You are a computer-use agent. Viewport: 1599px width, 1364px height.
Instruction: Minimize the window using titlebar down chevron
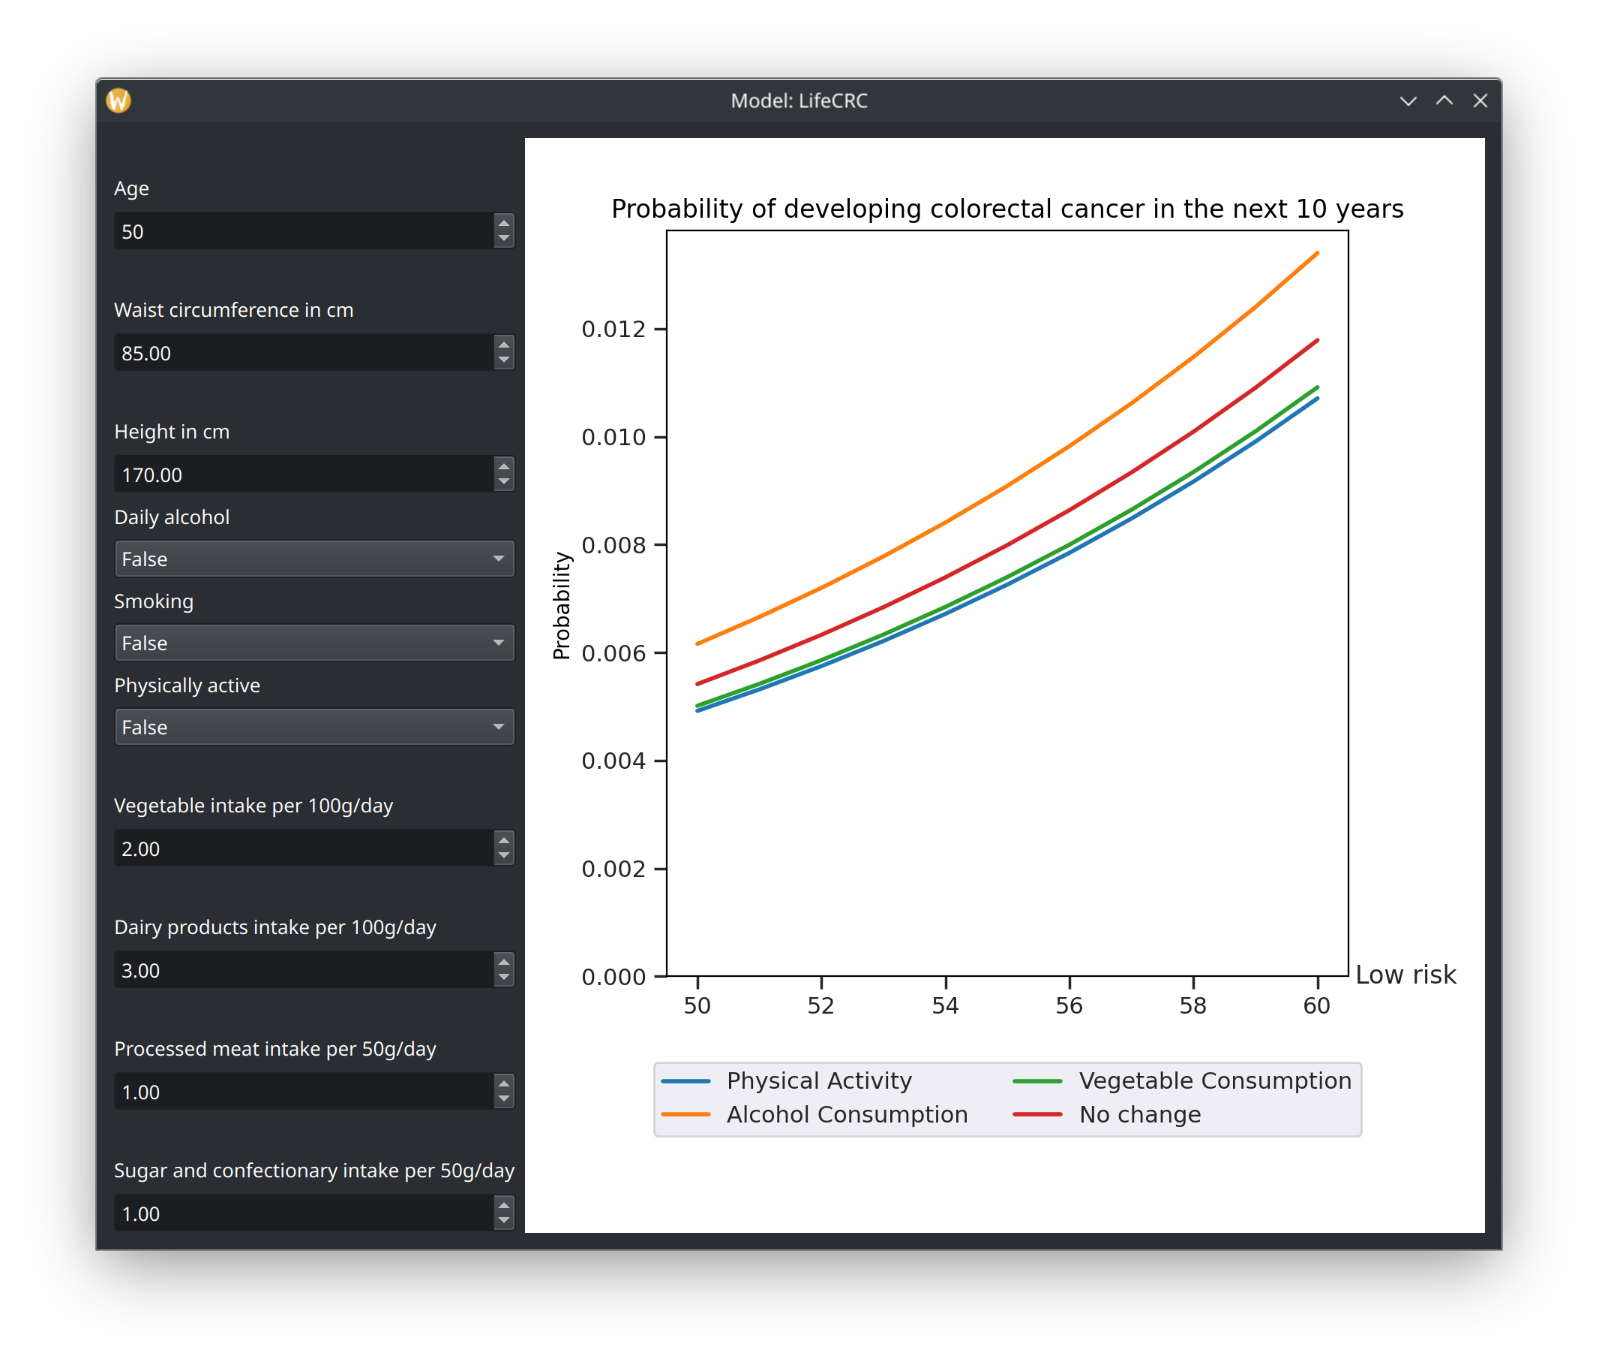coord(1408,101)
